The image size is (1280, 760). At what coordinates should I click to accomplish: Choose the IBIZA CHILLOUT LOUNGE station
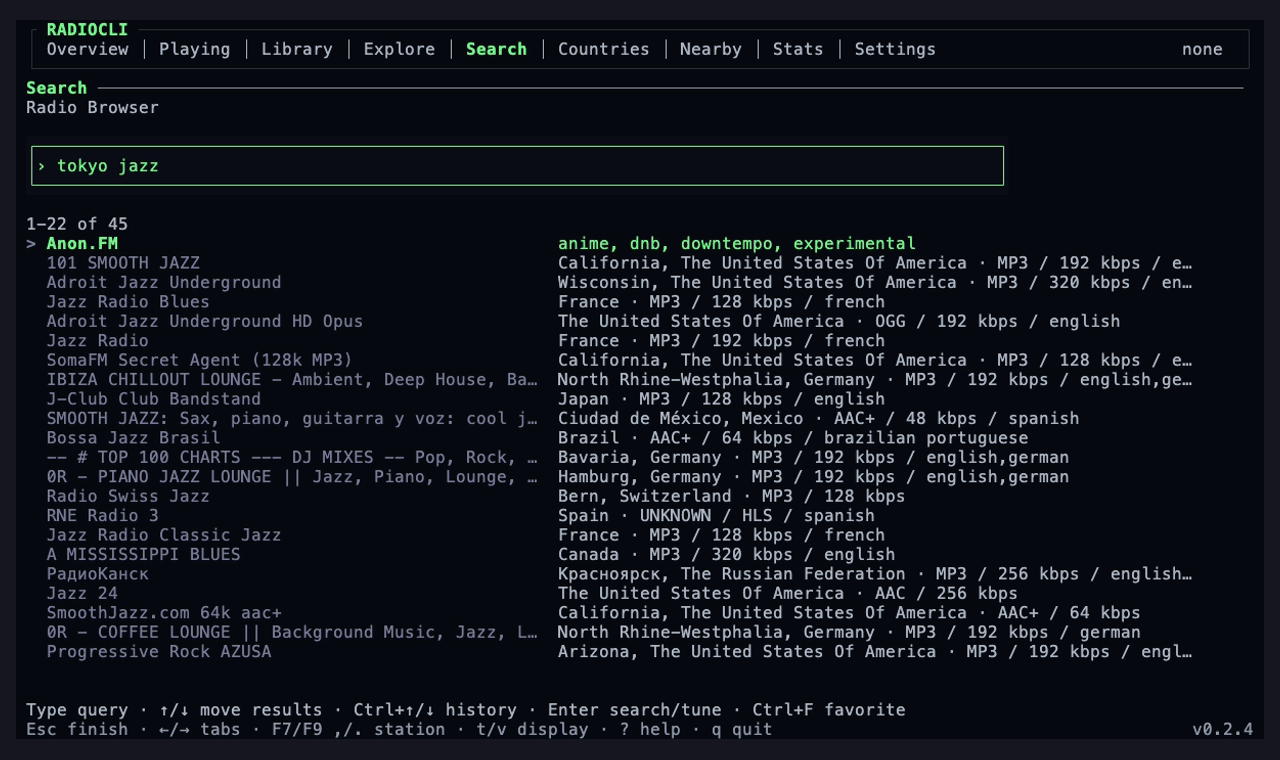[292, 380]
